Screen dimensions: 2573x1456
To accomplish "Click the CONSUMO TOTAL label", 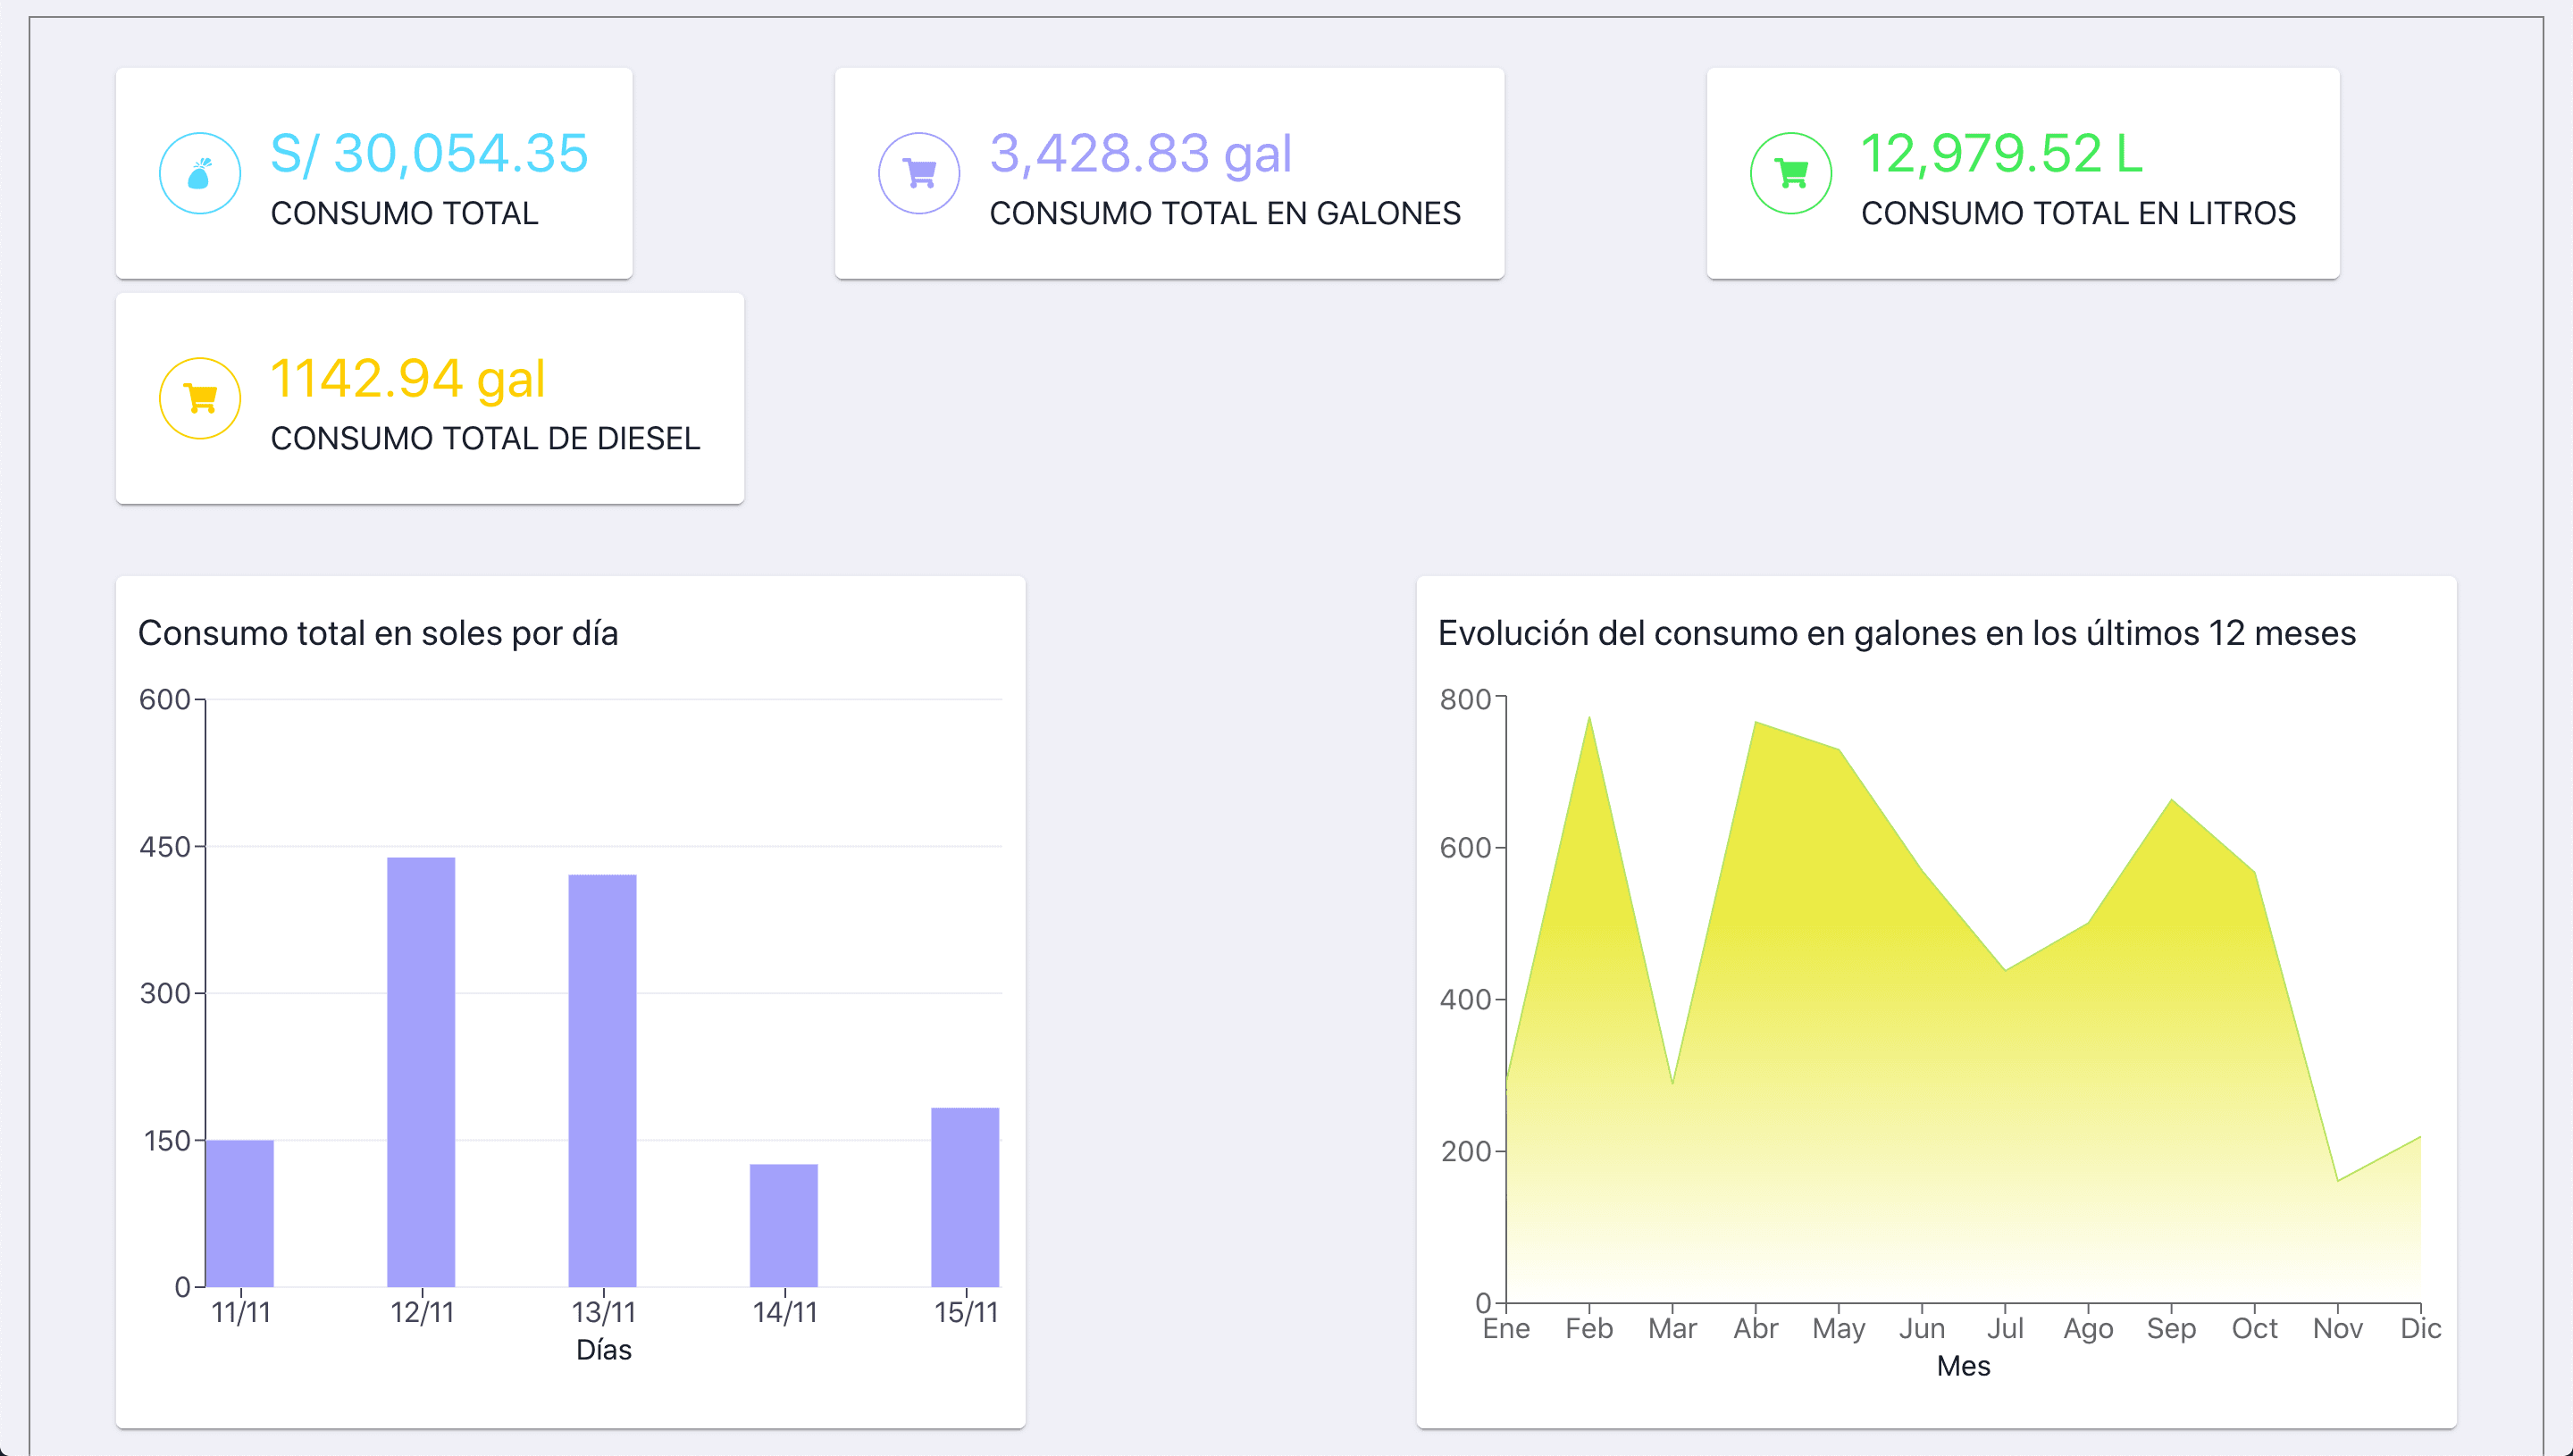I will coord(404,213).
